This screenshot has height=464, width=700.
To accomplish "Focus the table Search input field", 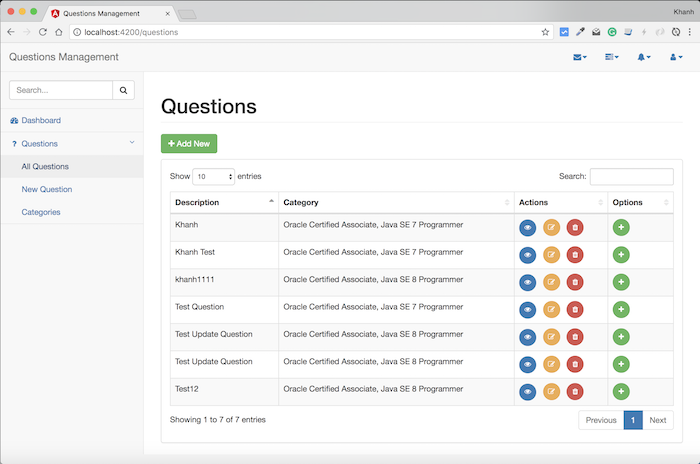I will pyautogui.click(x=632, y=176).
